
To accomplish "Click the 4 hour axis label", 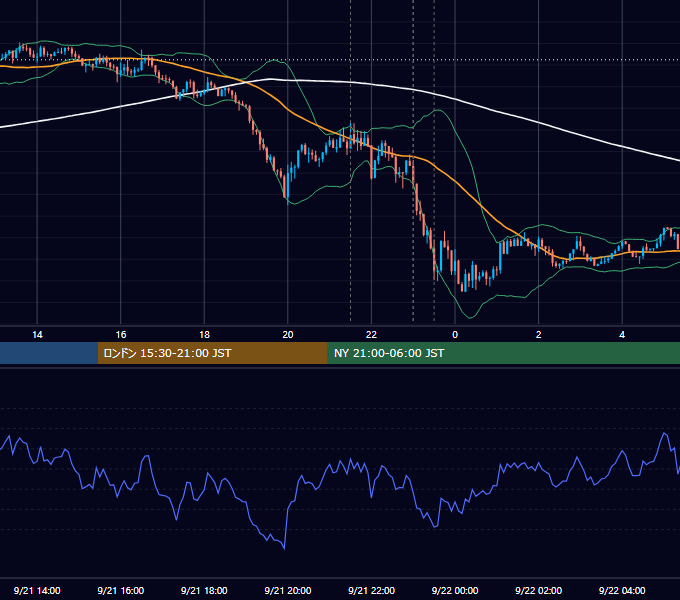I will [622, 335].
